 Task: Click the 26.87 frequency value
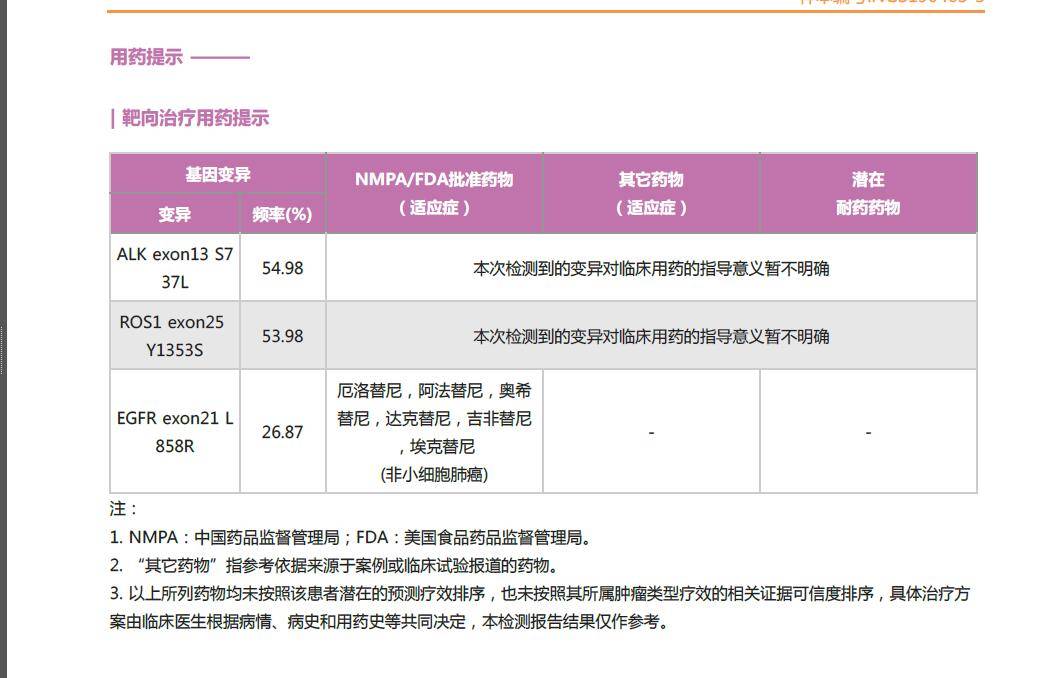282,432
